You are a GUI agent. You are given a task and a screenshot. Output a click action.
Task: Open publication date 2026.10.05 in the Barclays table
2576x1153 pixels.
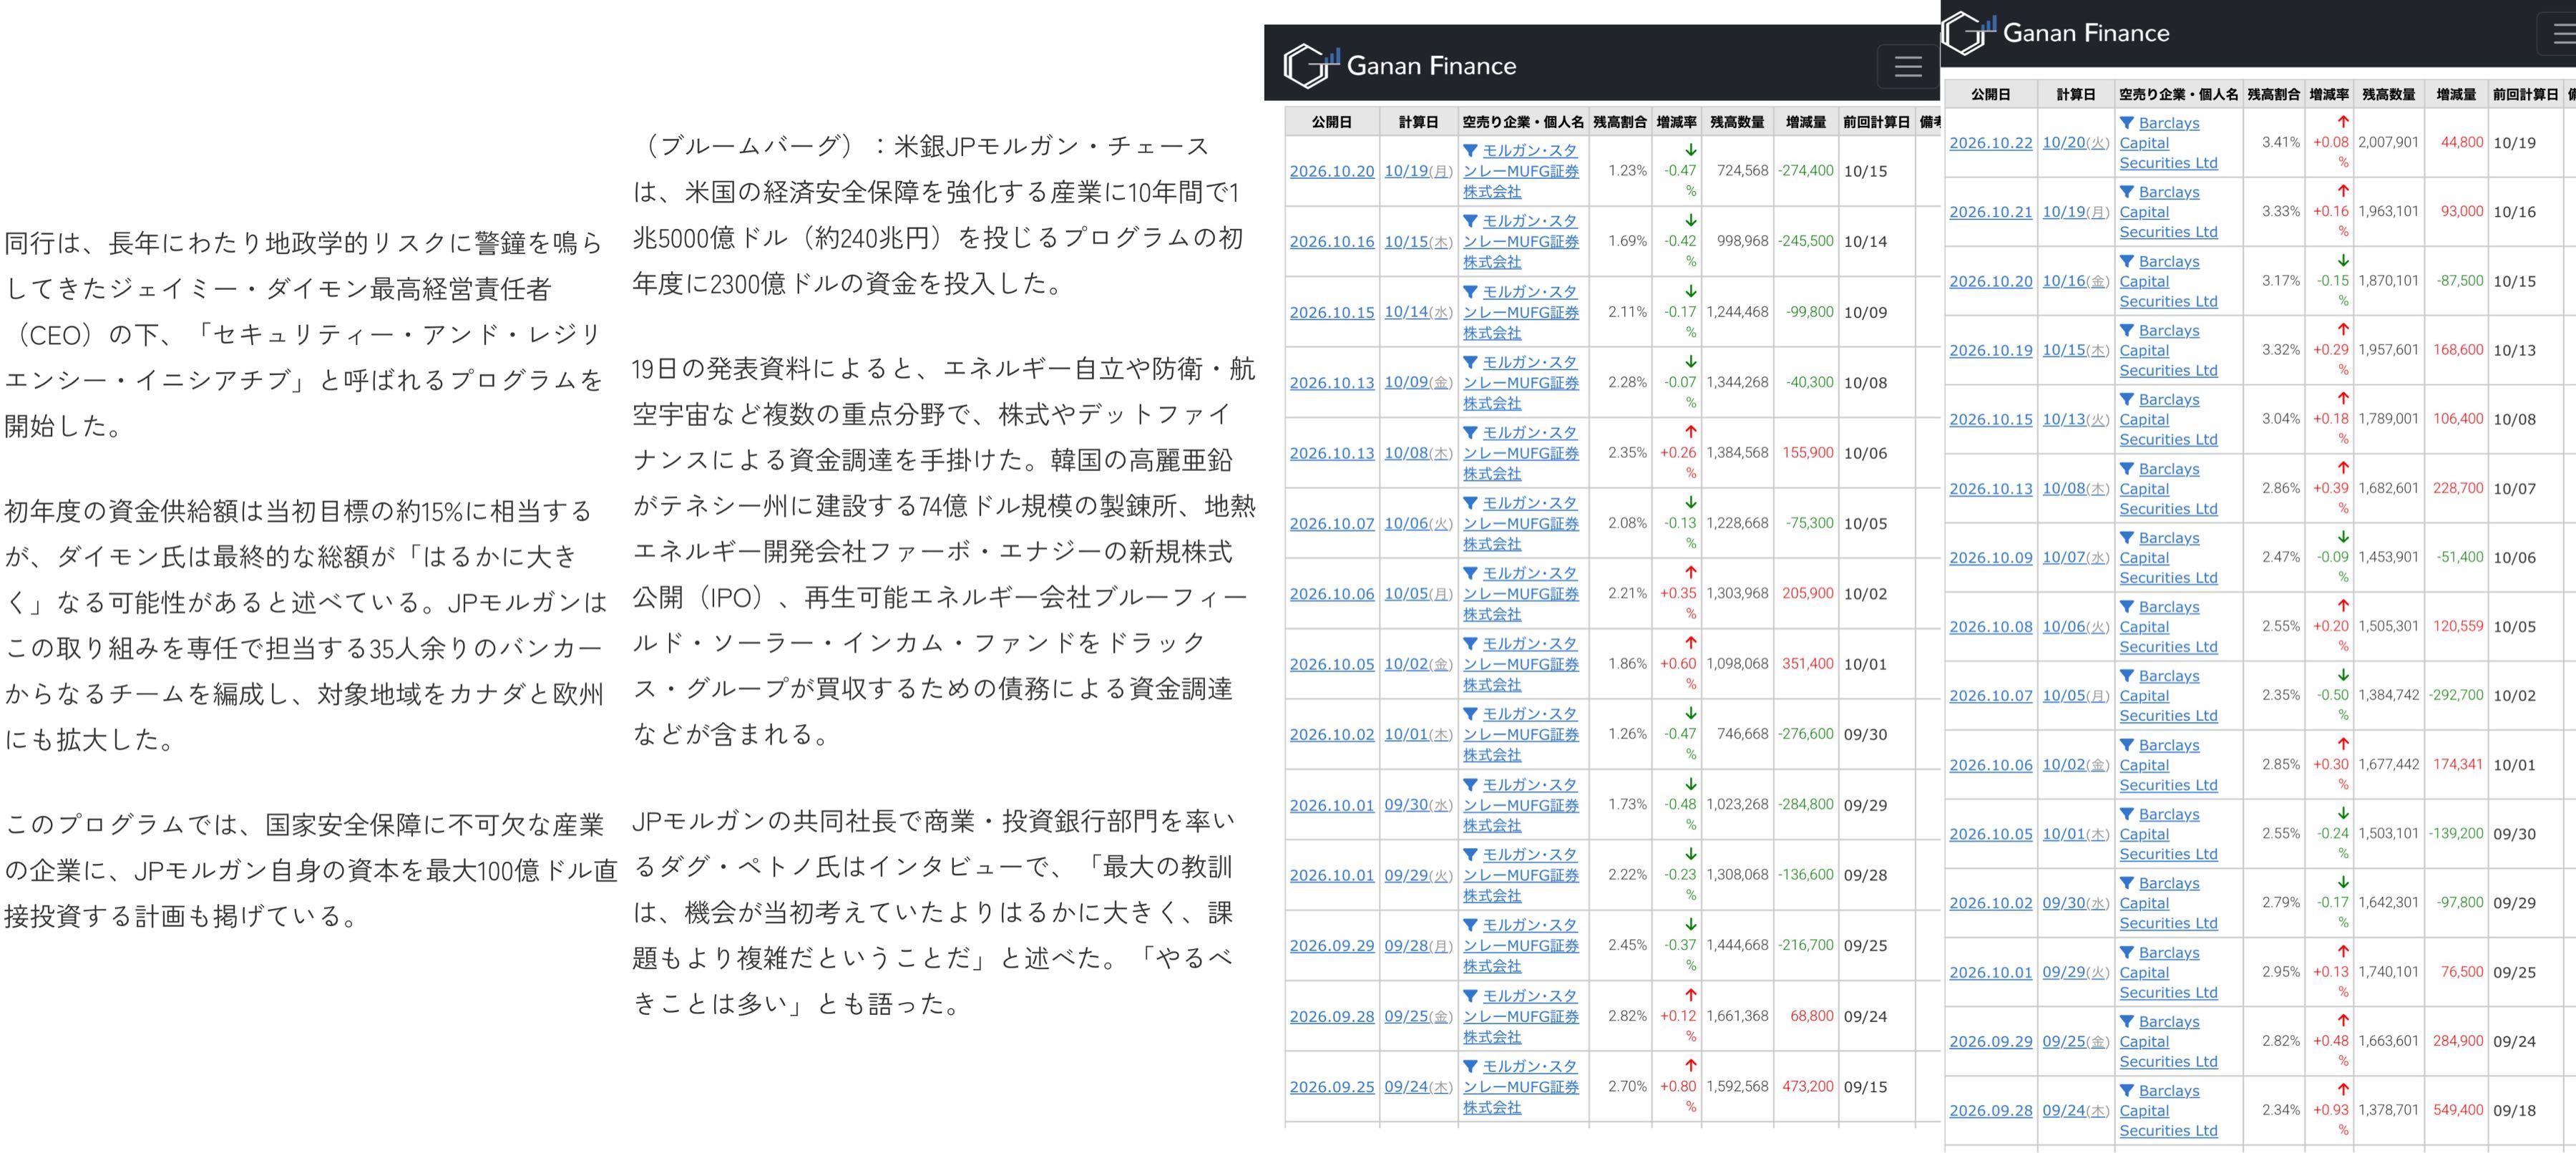click(x=1991, y=834)
